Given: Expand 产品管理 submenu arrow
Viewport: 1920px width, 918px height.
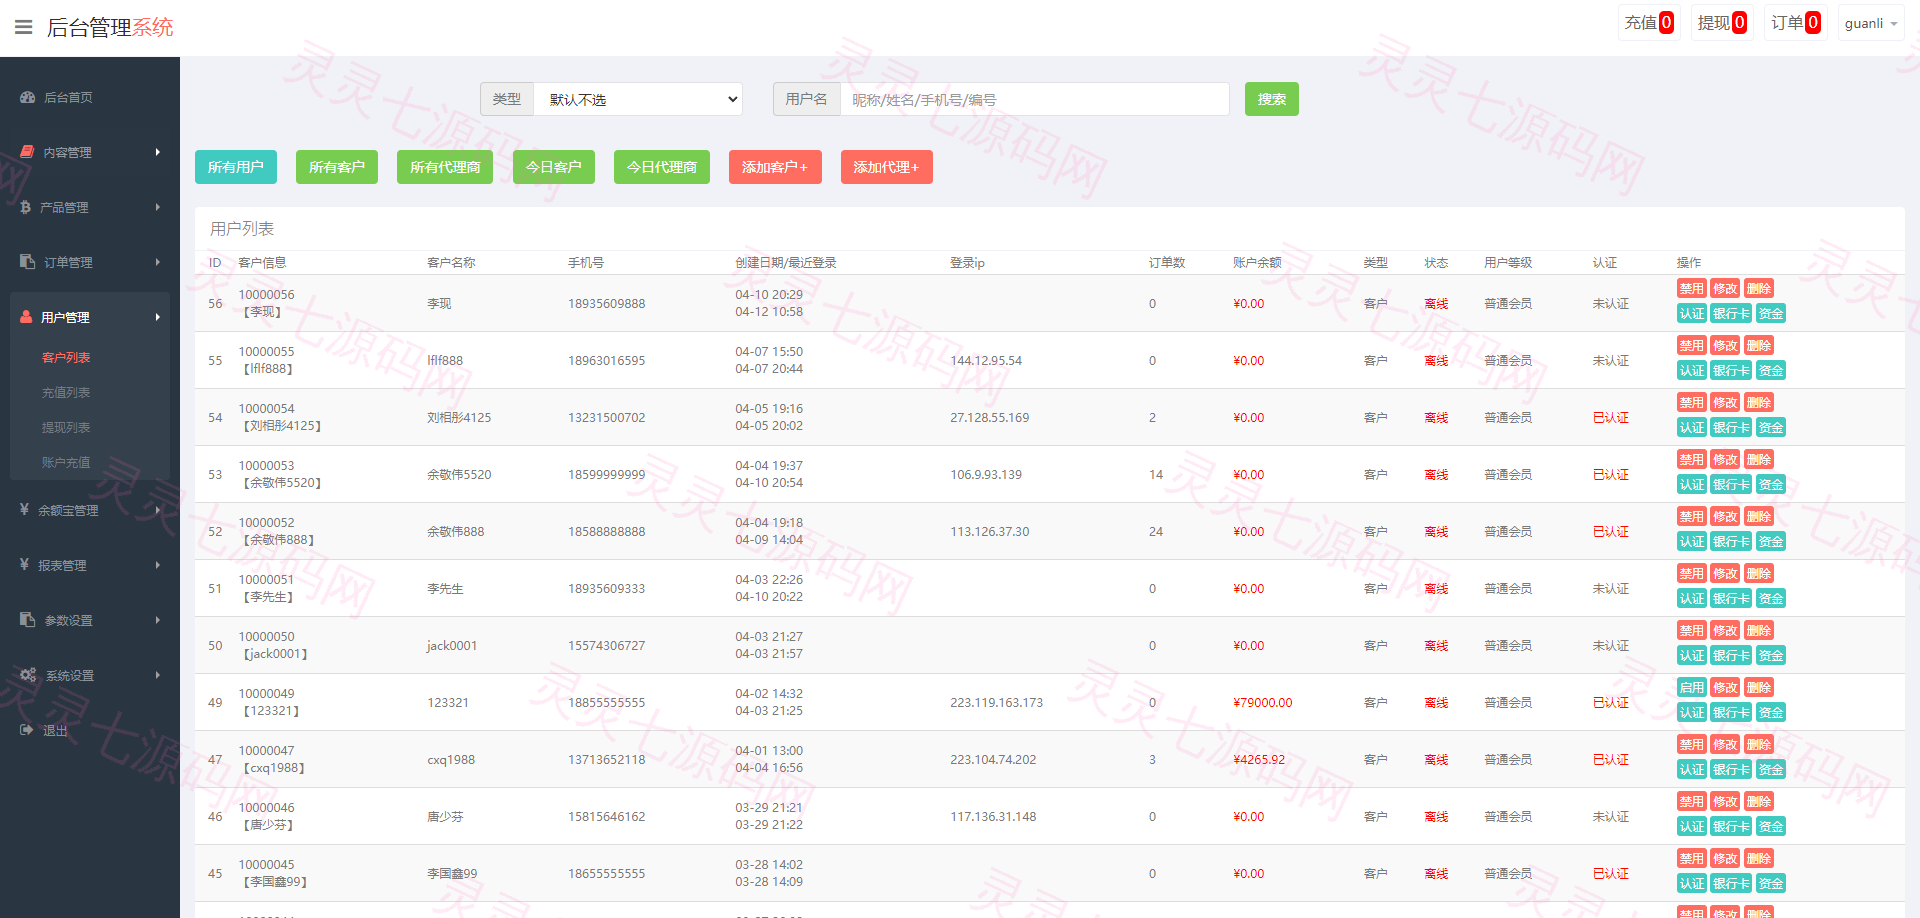Looking at the screenshot, I should click(158, 207).
